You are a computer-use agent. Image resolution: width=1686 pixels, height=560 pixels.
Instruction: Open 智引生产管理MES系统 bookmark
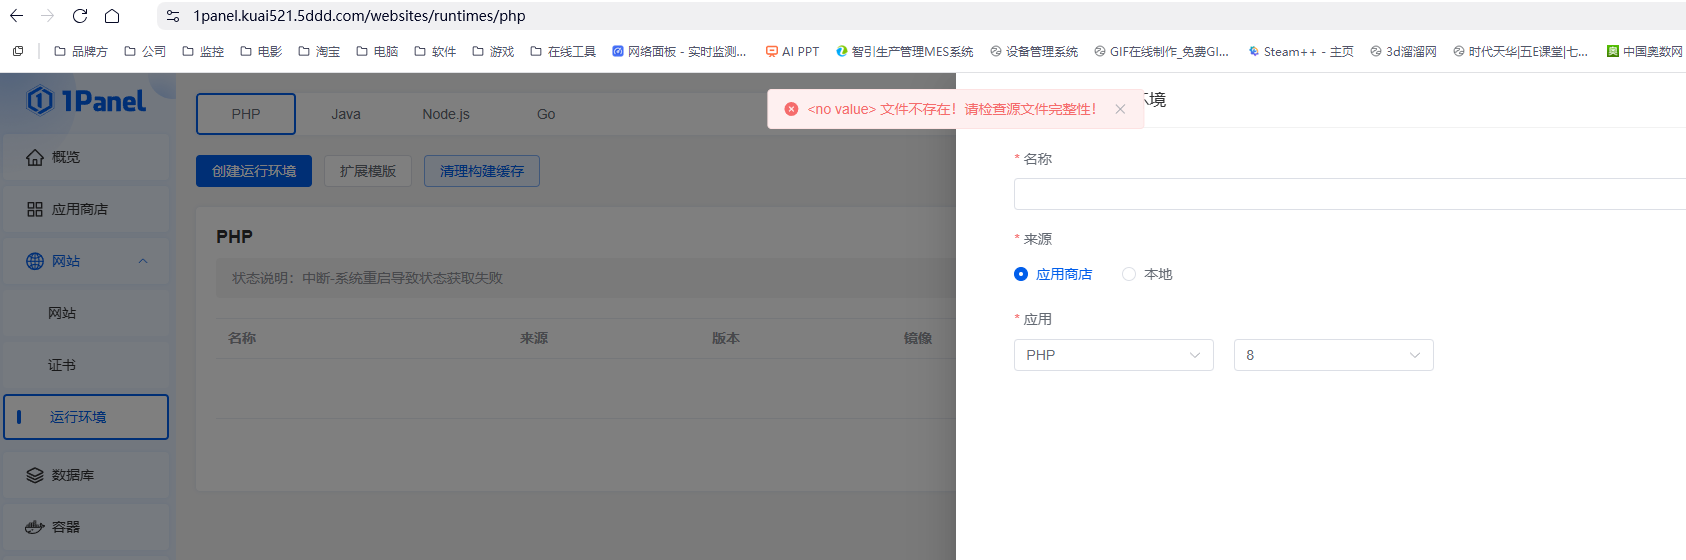pyautogui.click(x=904, y=51)
